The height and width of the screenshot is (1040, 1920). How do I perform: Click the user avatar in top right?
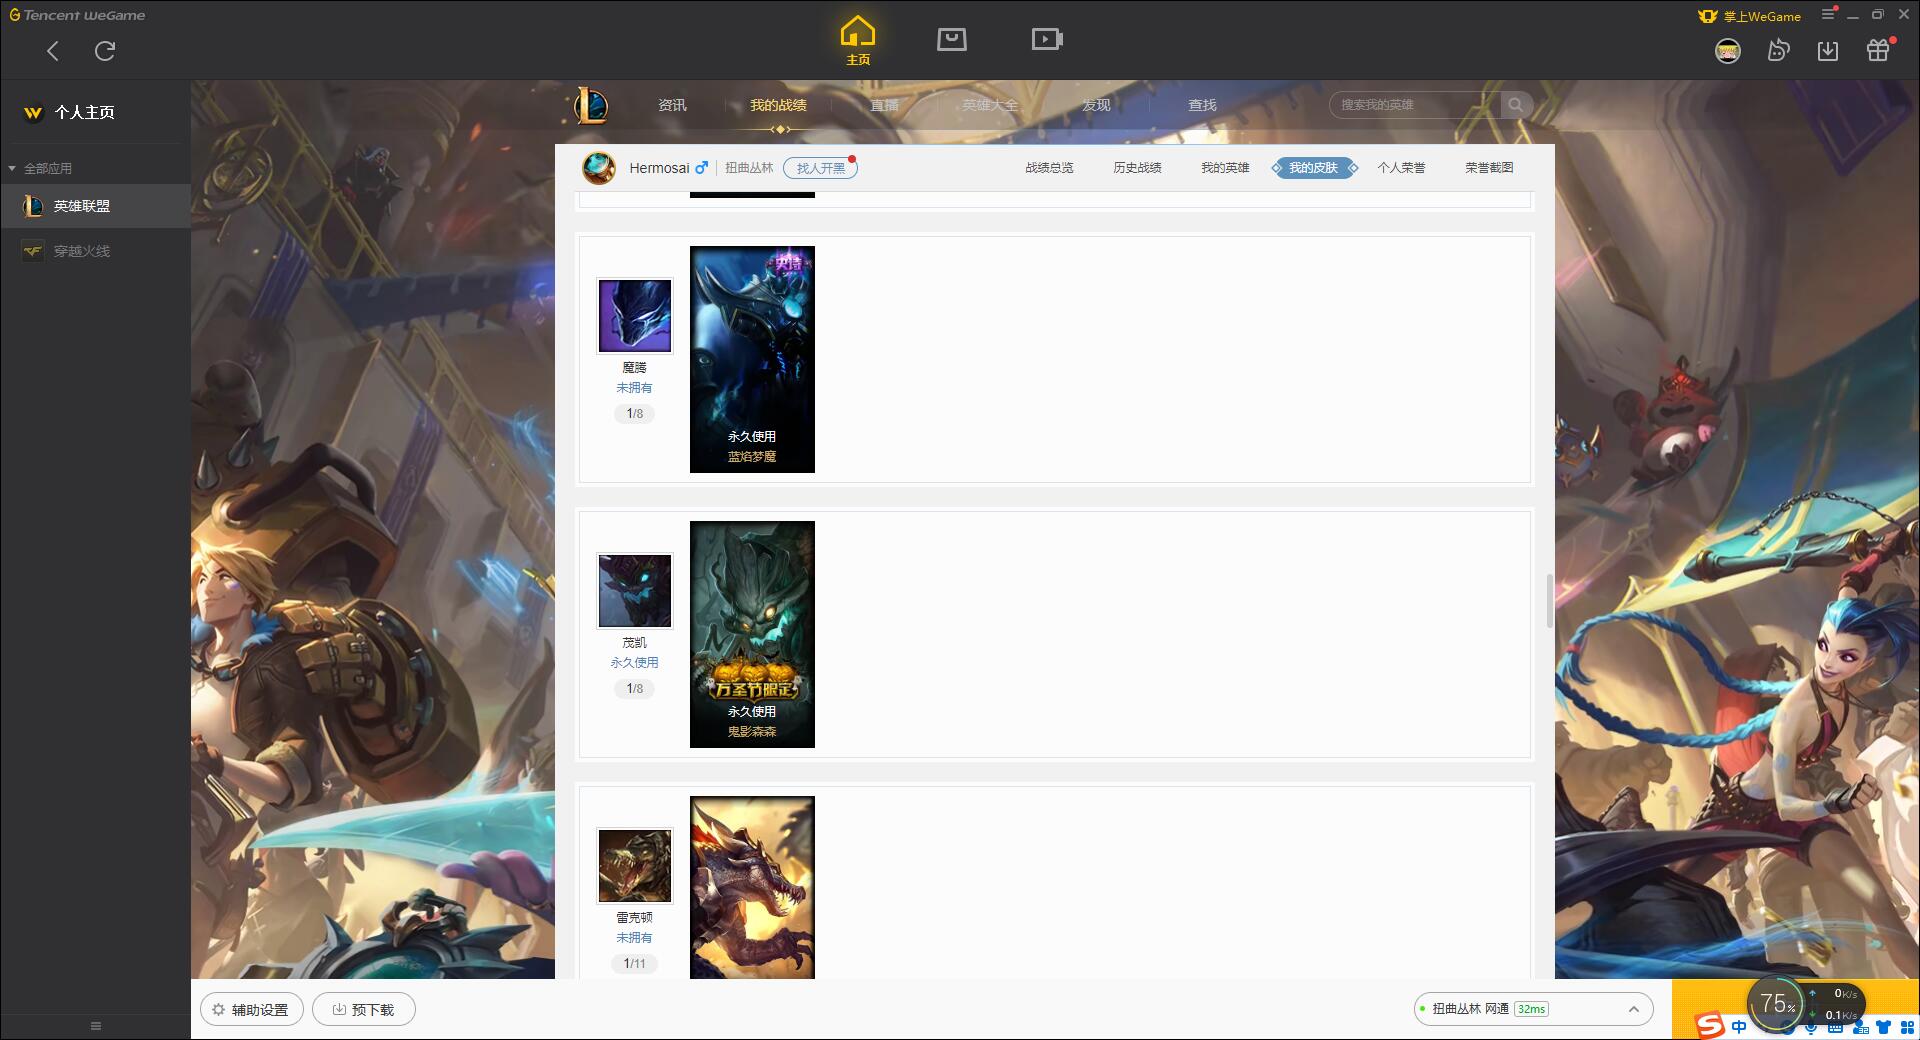tap(1728, 51)
